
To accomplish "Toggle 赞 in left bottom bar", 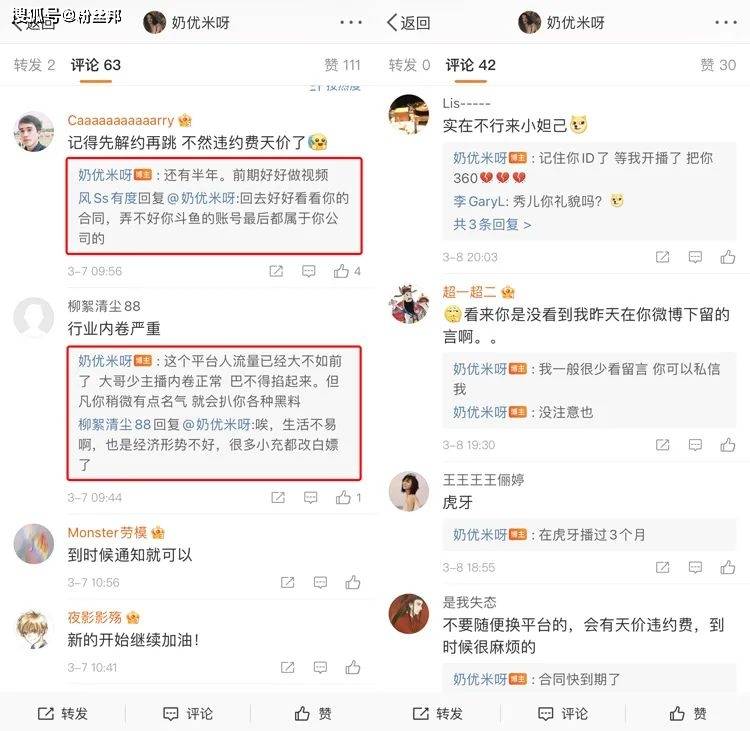I will [x=312, y=714].
